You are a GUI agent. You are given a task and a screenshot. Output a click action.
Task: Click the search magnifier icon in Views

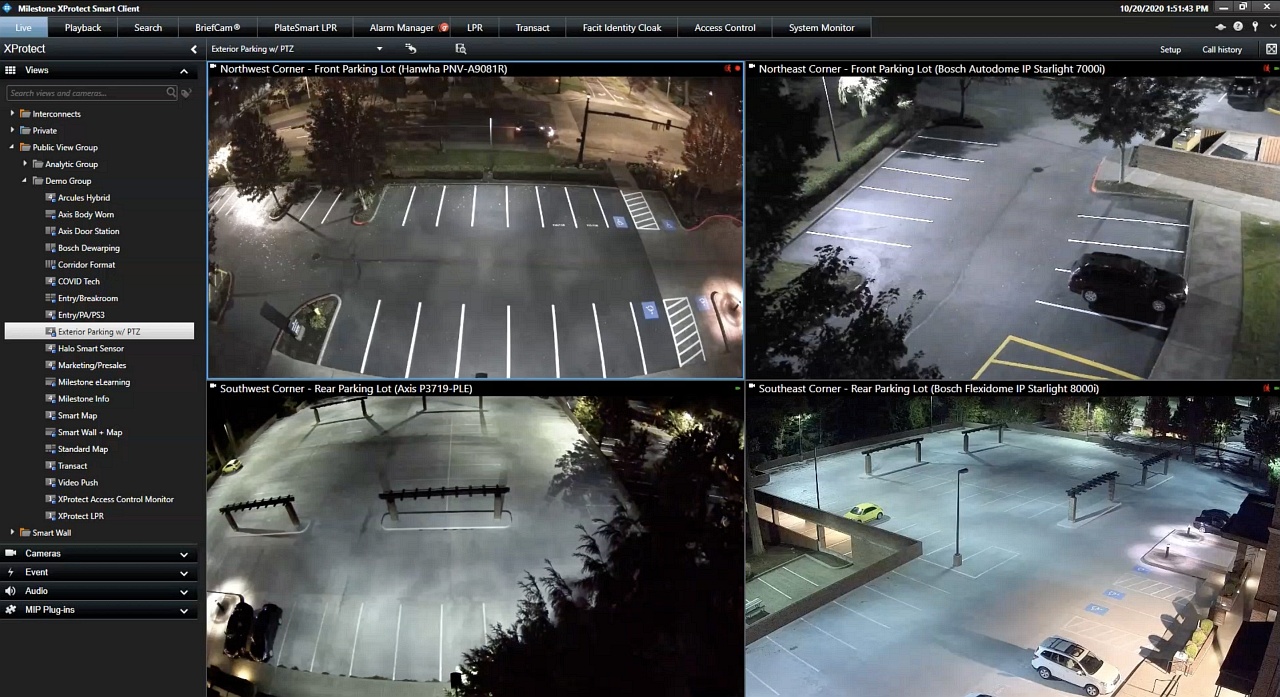tap(171, 92)
